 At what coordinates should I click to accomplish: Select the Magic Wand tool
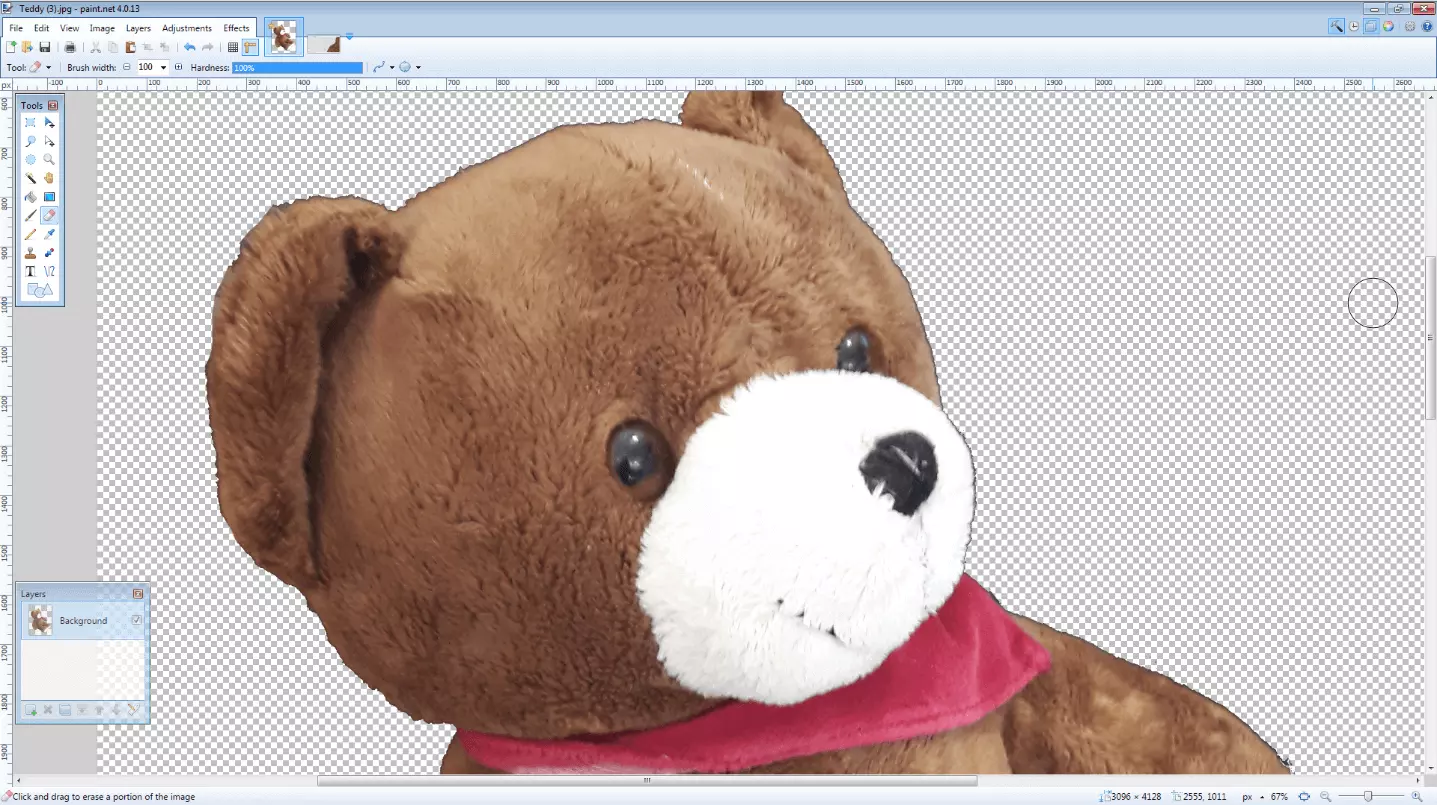click(31, 178)
